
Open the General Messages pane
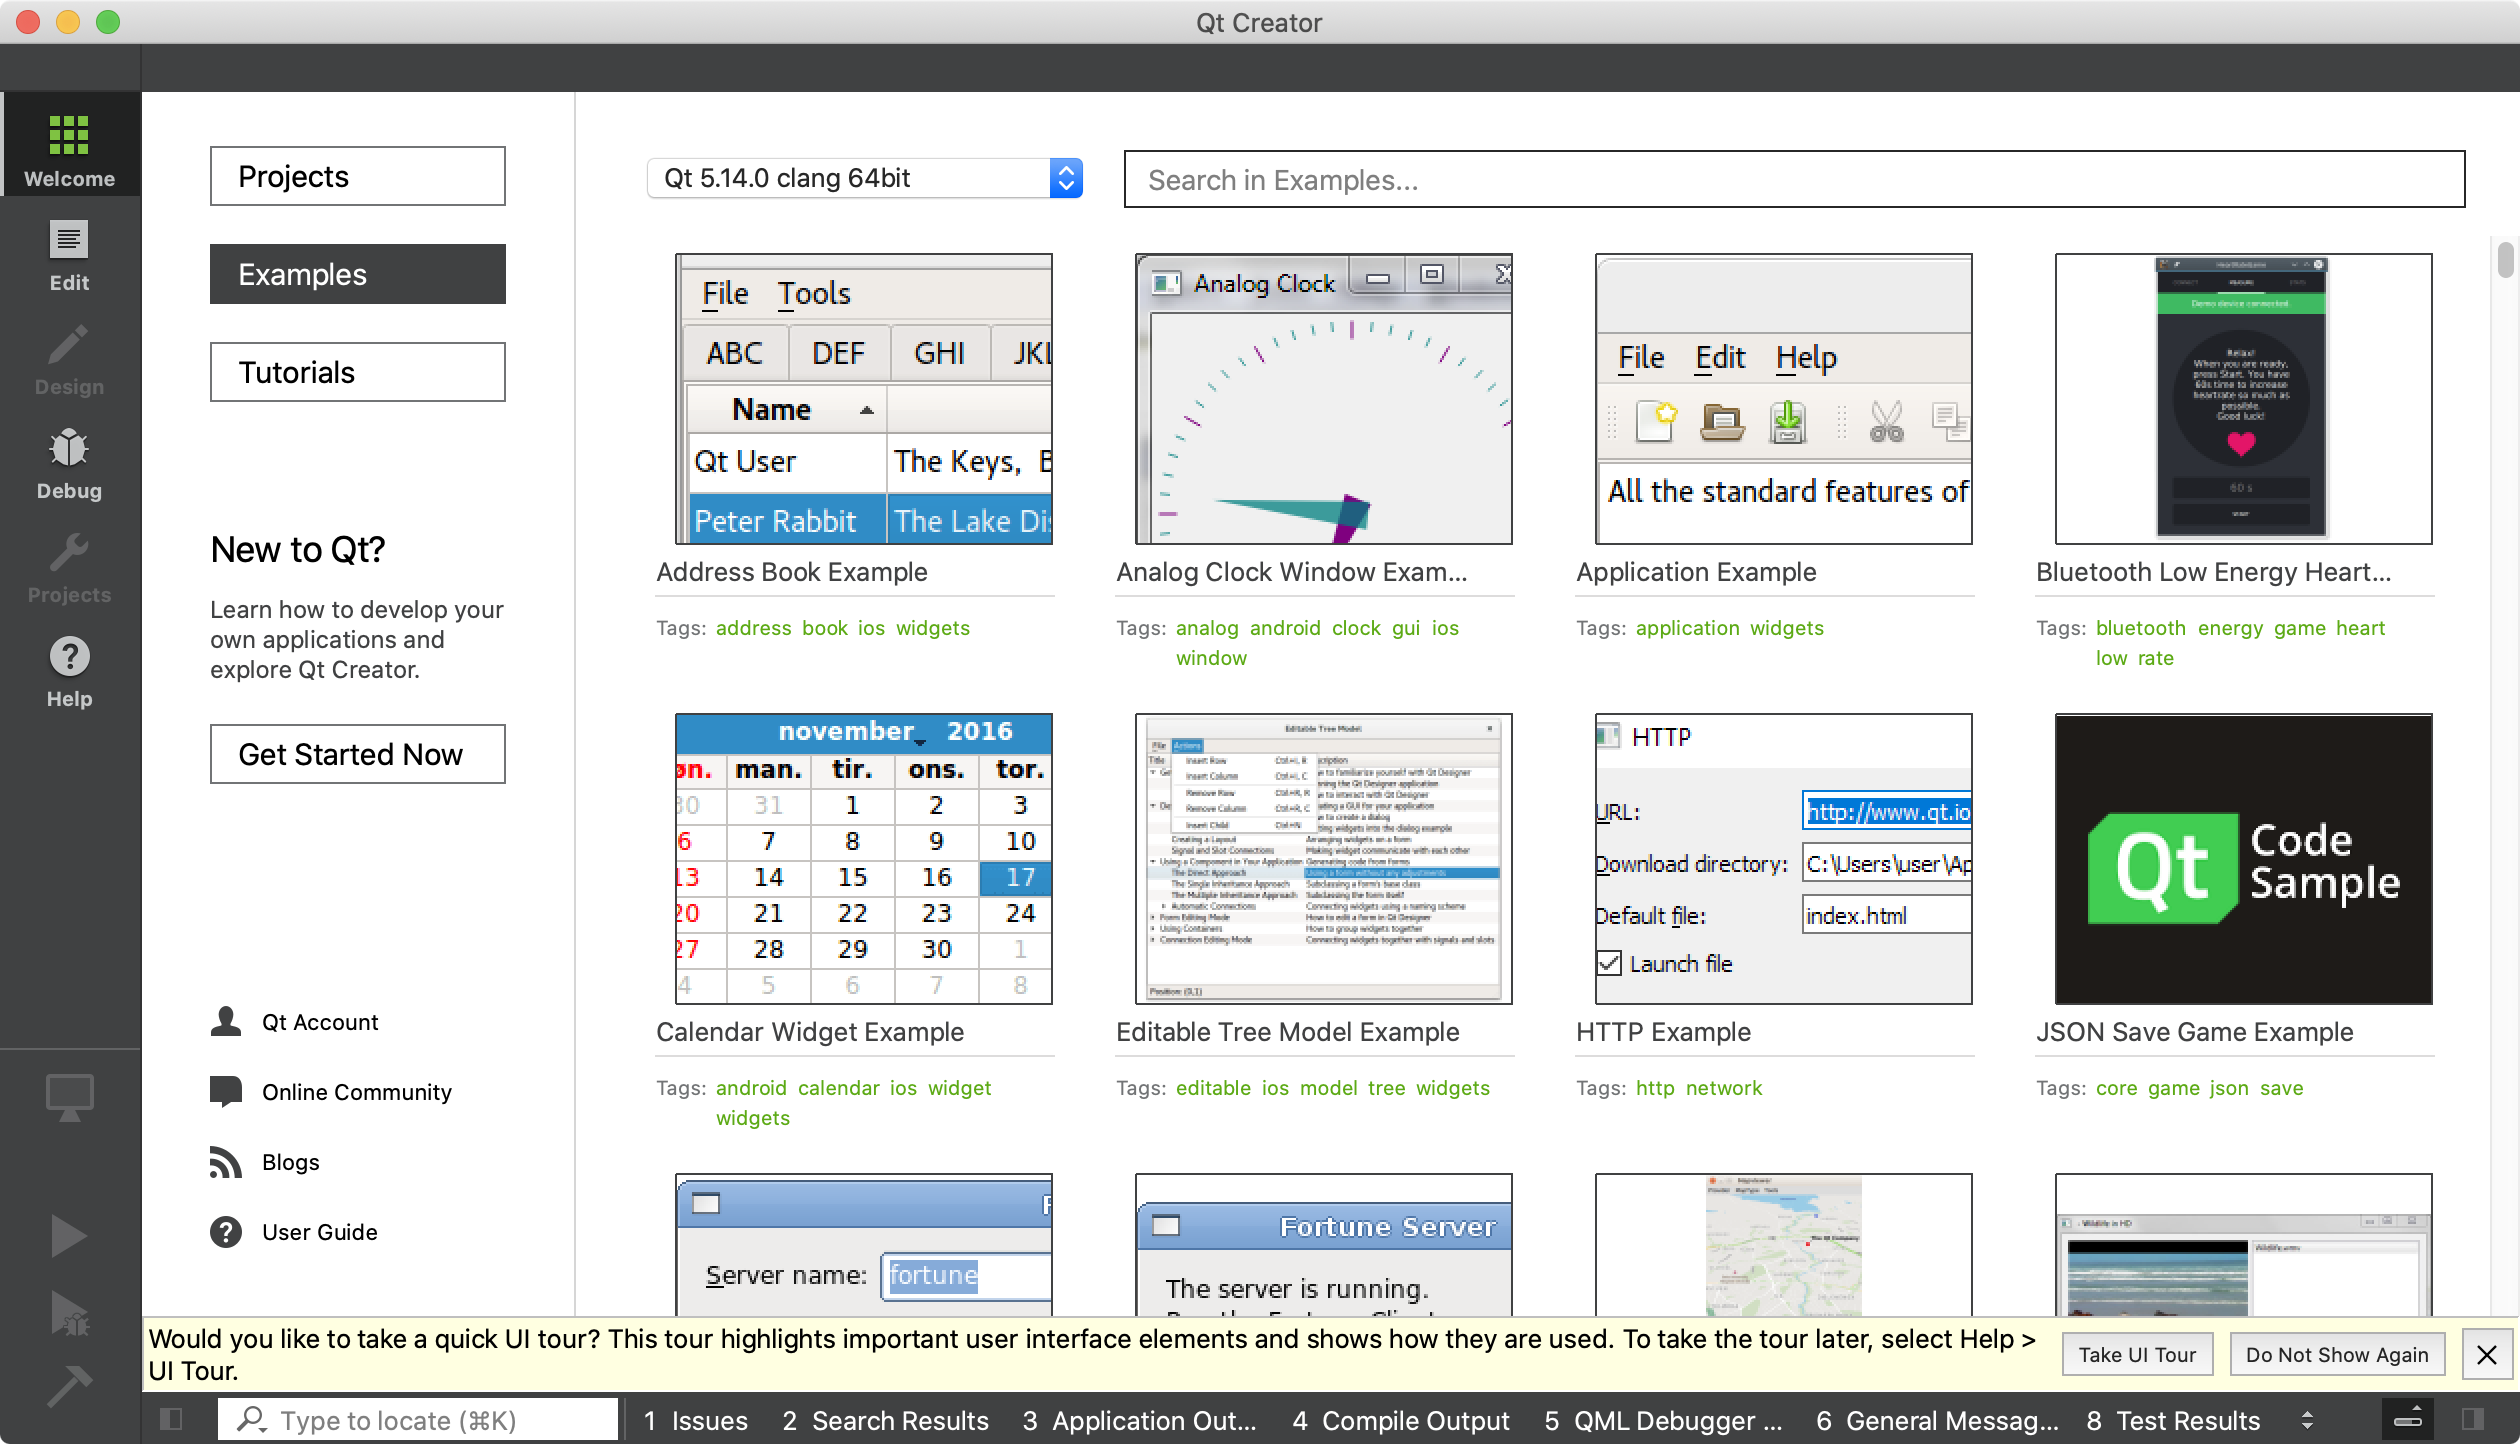click(1938, 1420)
